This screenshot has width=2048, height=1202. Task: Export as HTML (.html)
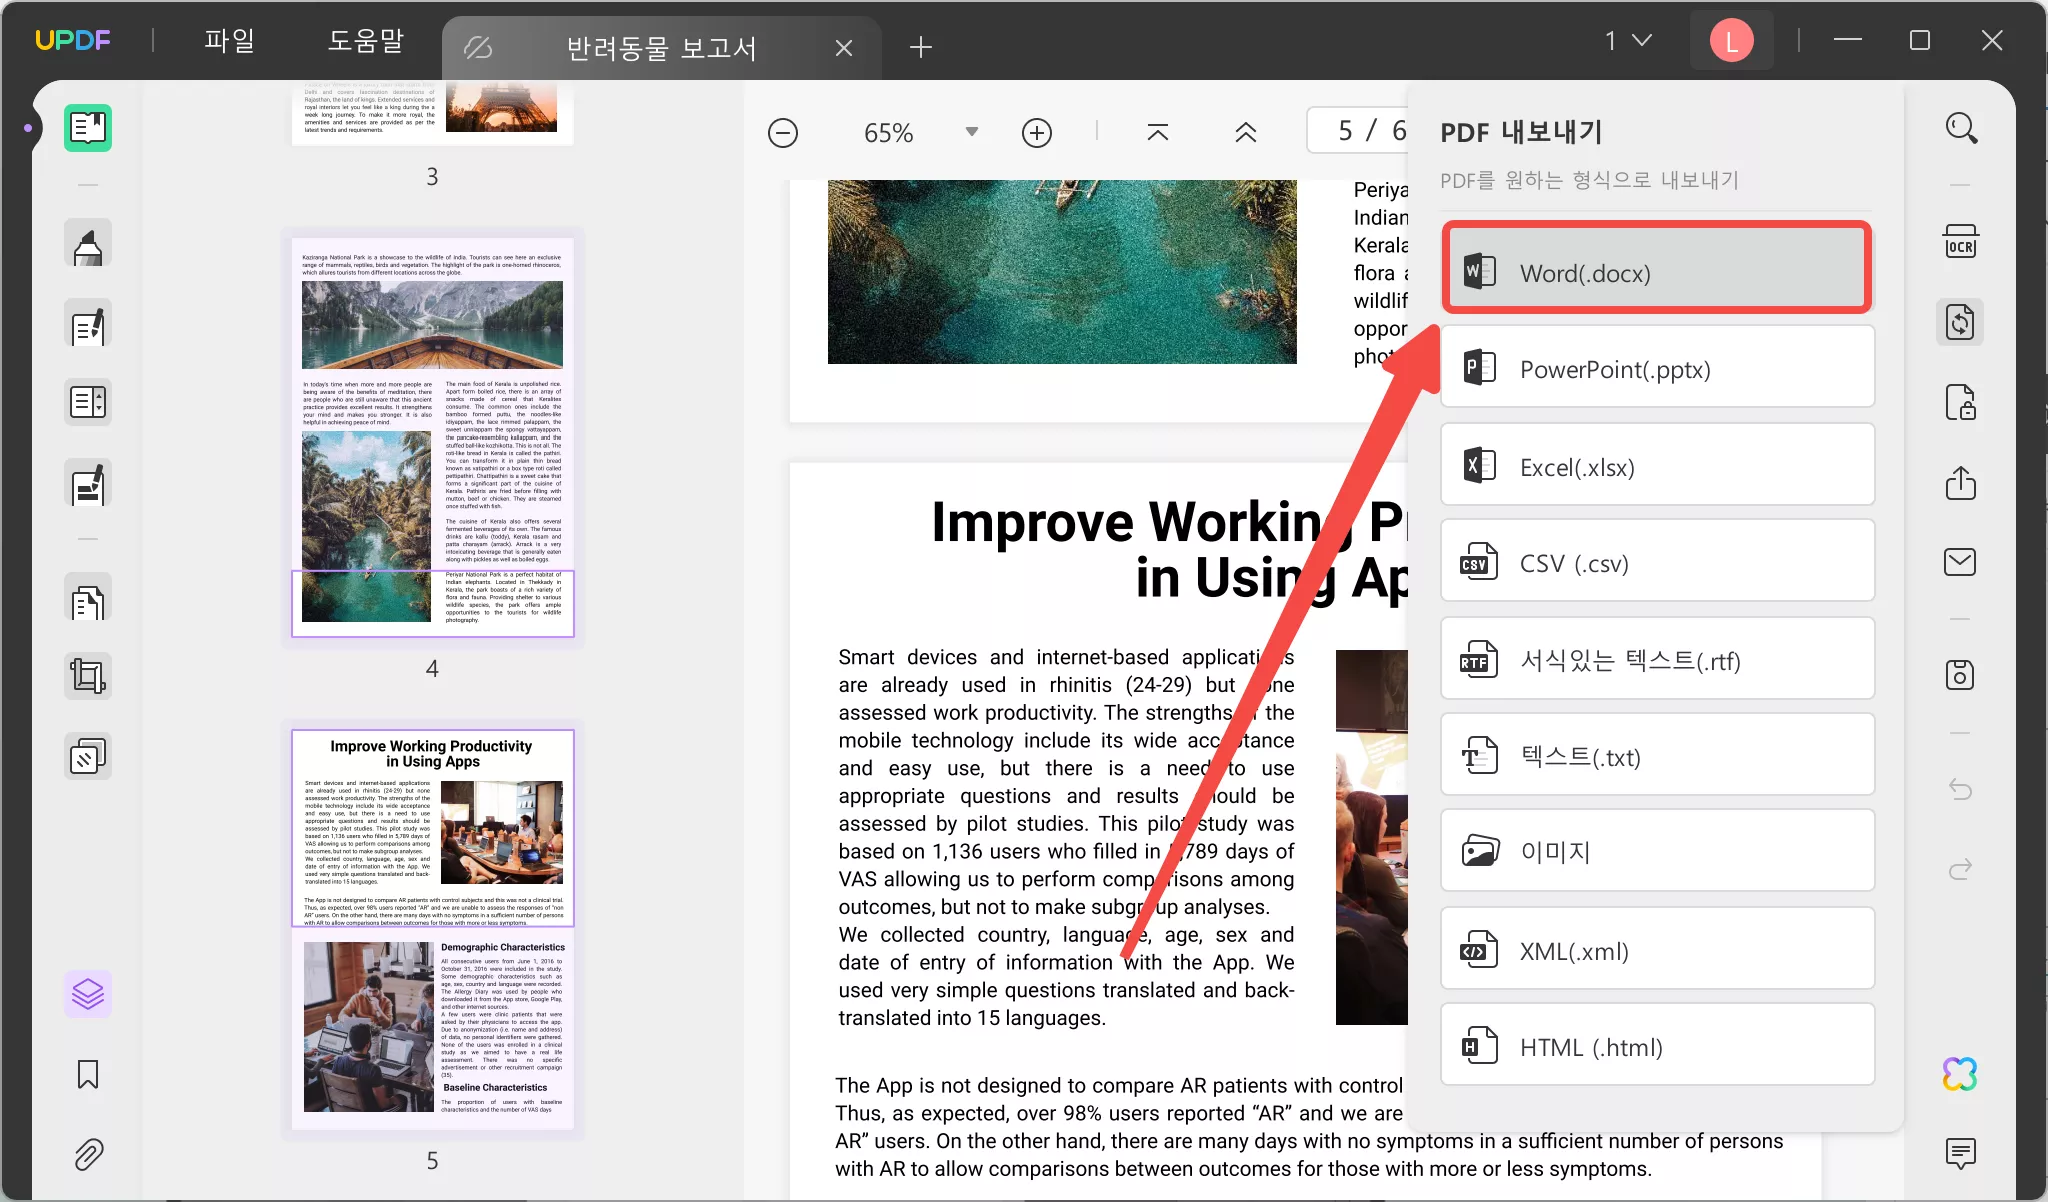[1657, 1045]
